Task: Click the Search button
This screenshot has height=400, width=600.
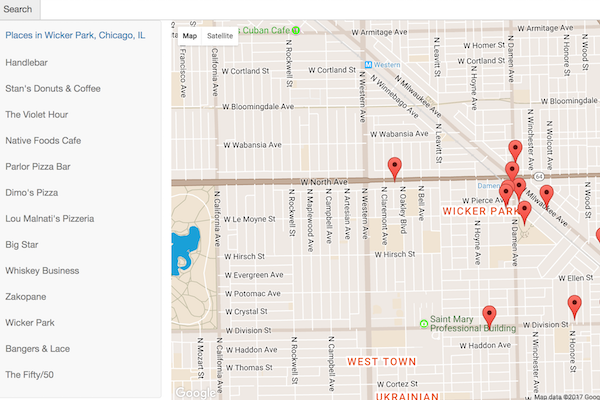Action: (x=20, y=9)
